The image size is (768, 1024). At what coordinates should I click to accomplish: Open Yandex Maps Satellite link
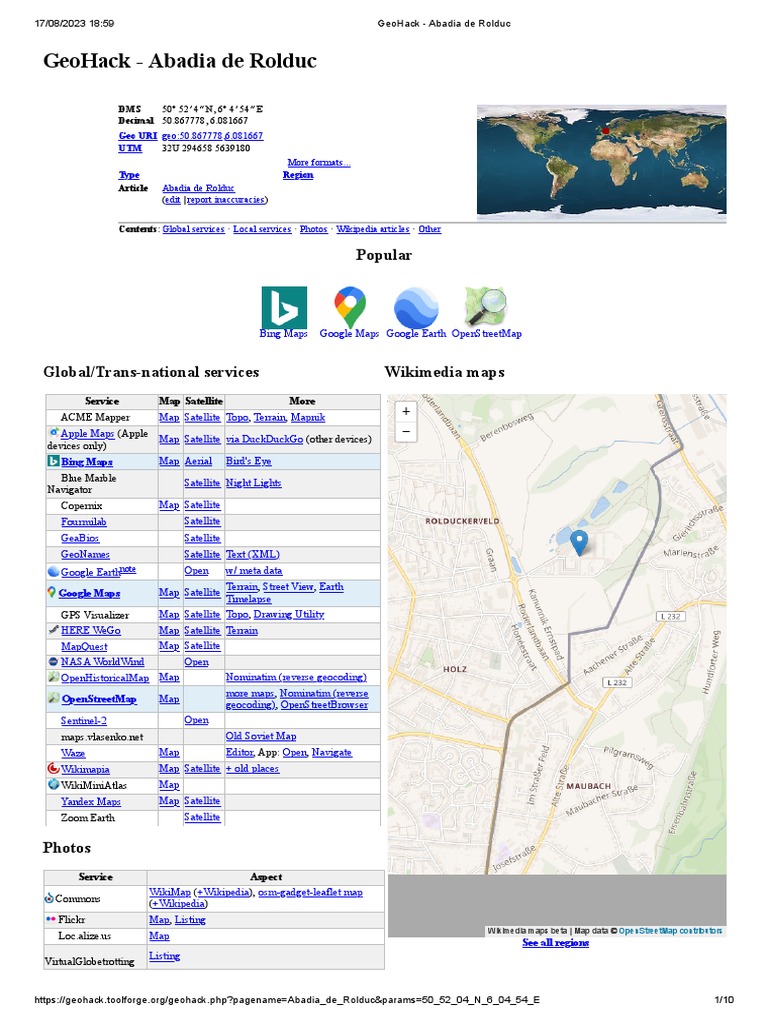202,801
